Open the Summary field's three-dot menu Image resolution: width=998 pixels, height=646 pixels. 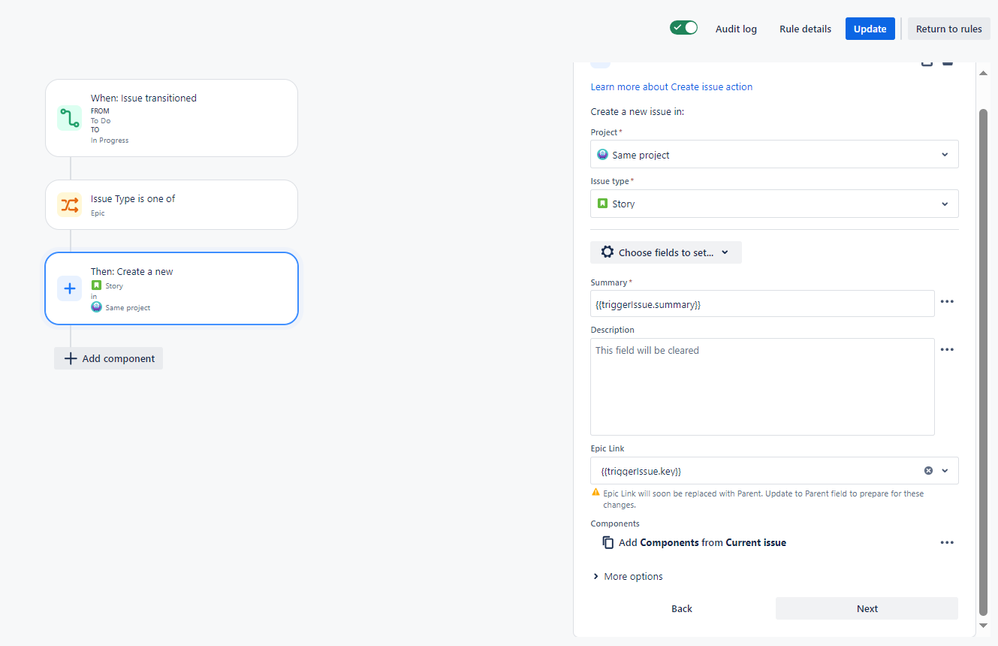coord(947,302)
